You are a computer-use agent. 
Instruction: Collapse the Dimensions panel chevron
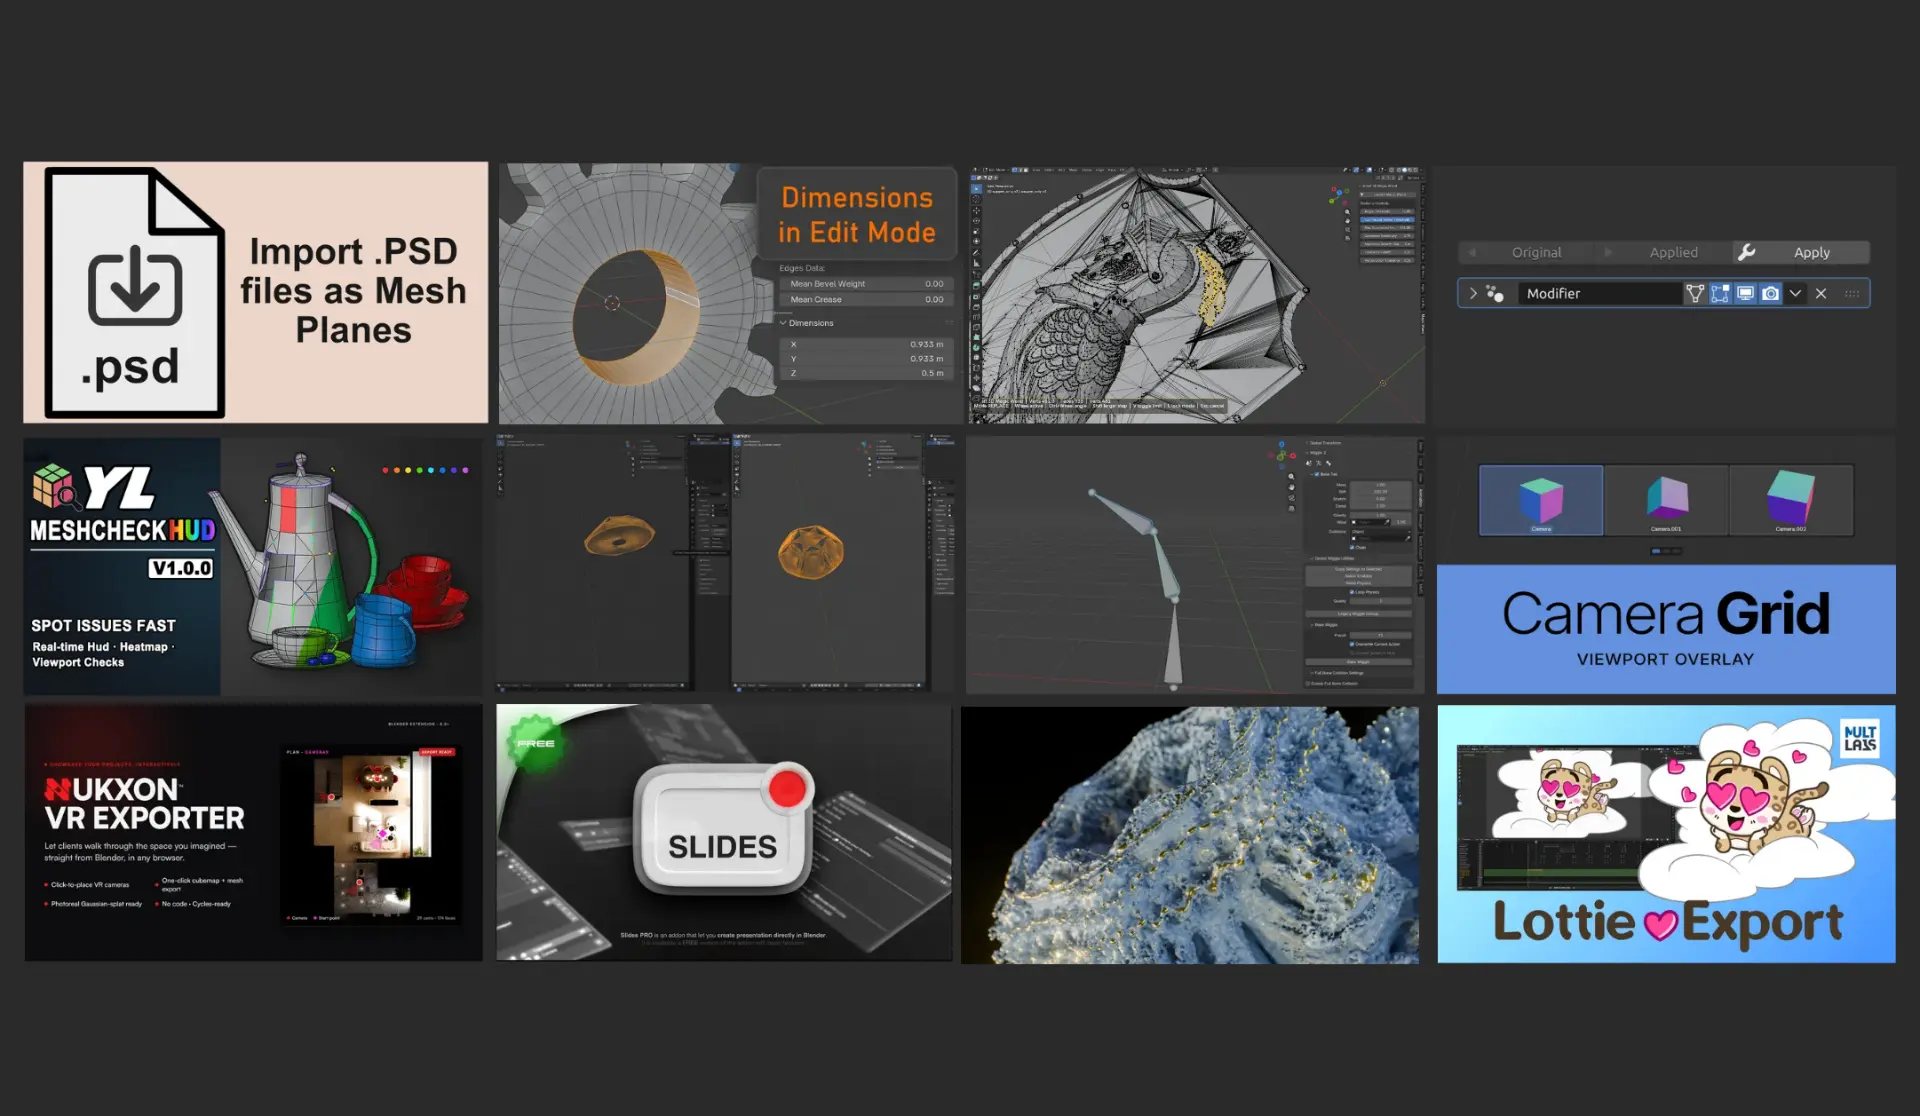point(783,323)
